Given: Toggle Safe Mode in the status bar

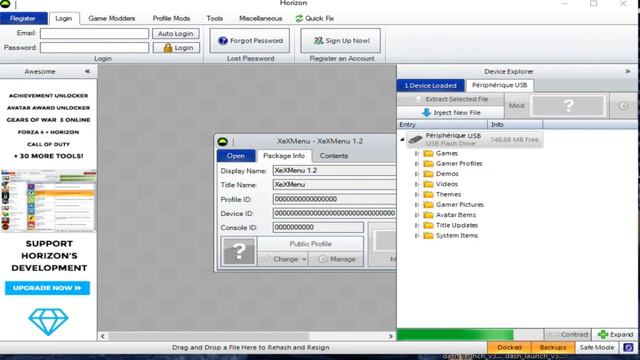Looking at the screenshot, I should click(x=596, y=347).
